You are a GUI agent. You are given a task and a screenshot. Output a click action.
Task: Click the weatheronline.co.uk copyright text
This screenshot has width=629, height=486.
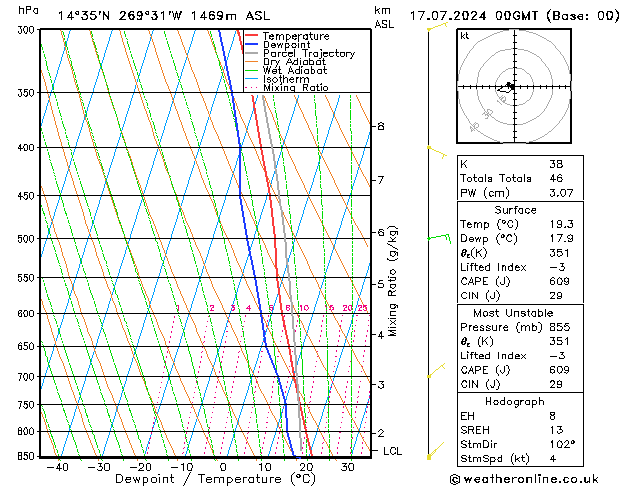[524, 479]
